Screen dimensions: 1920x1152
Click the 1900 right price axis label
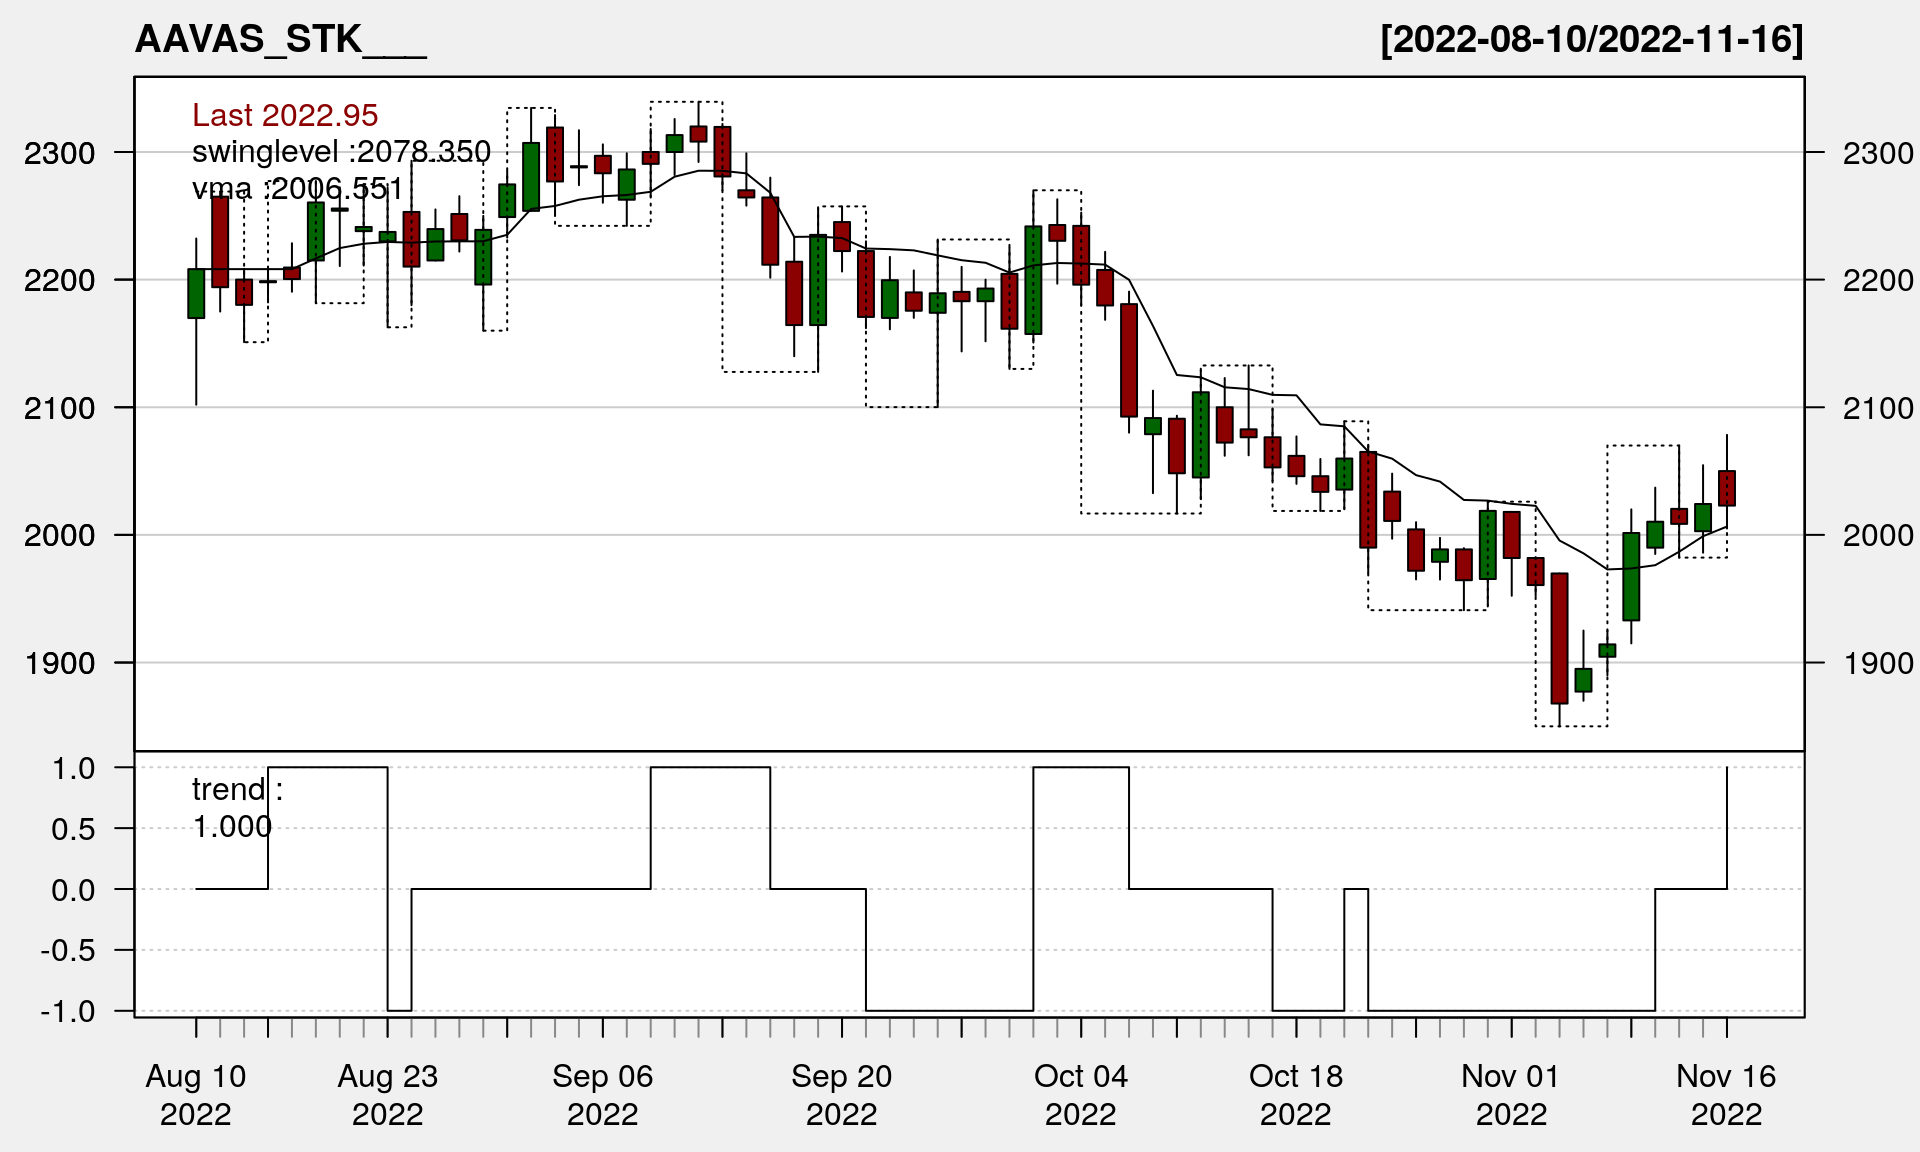click(x=1877, y=663)
